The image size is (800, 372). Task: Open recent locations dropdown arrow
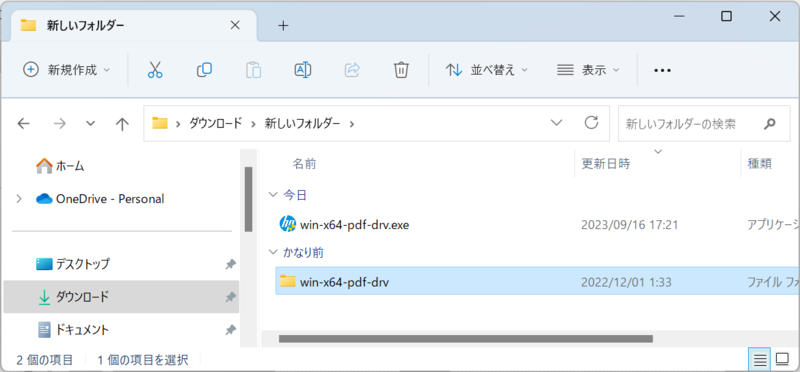coord(91,123)
